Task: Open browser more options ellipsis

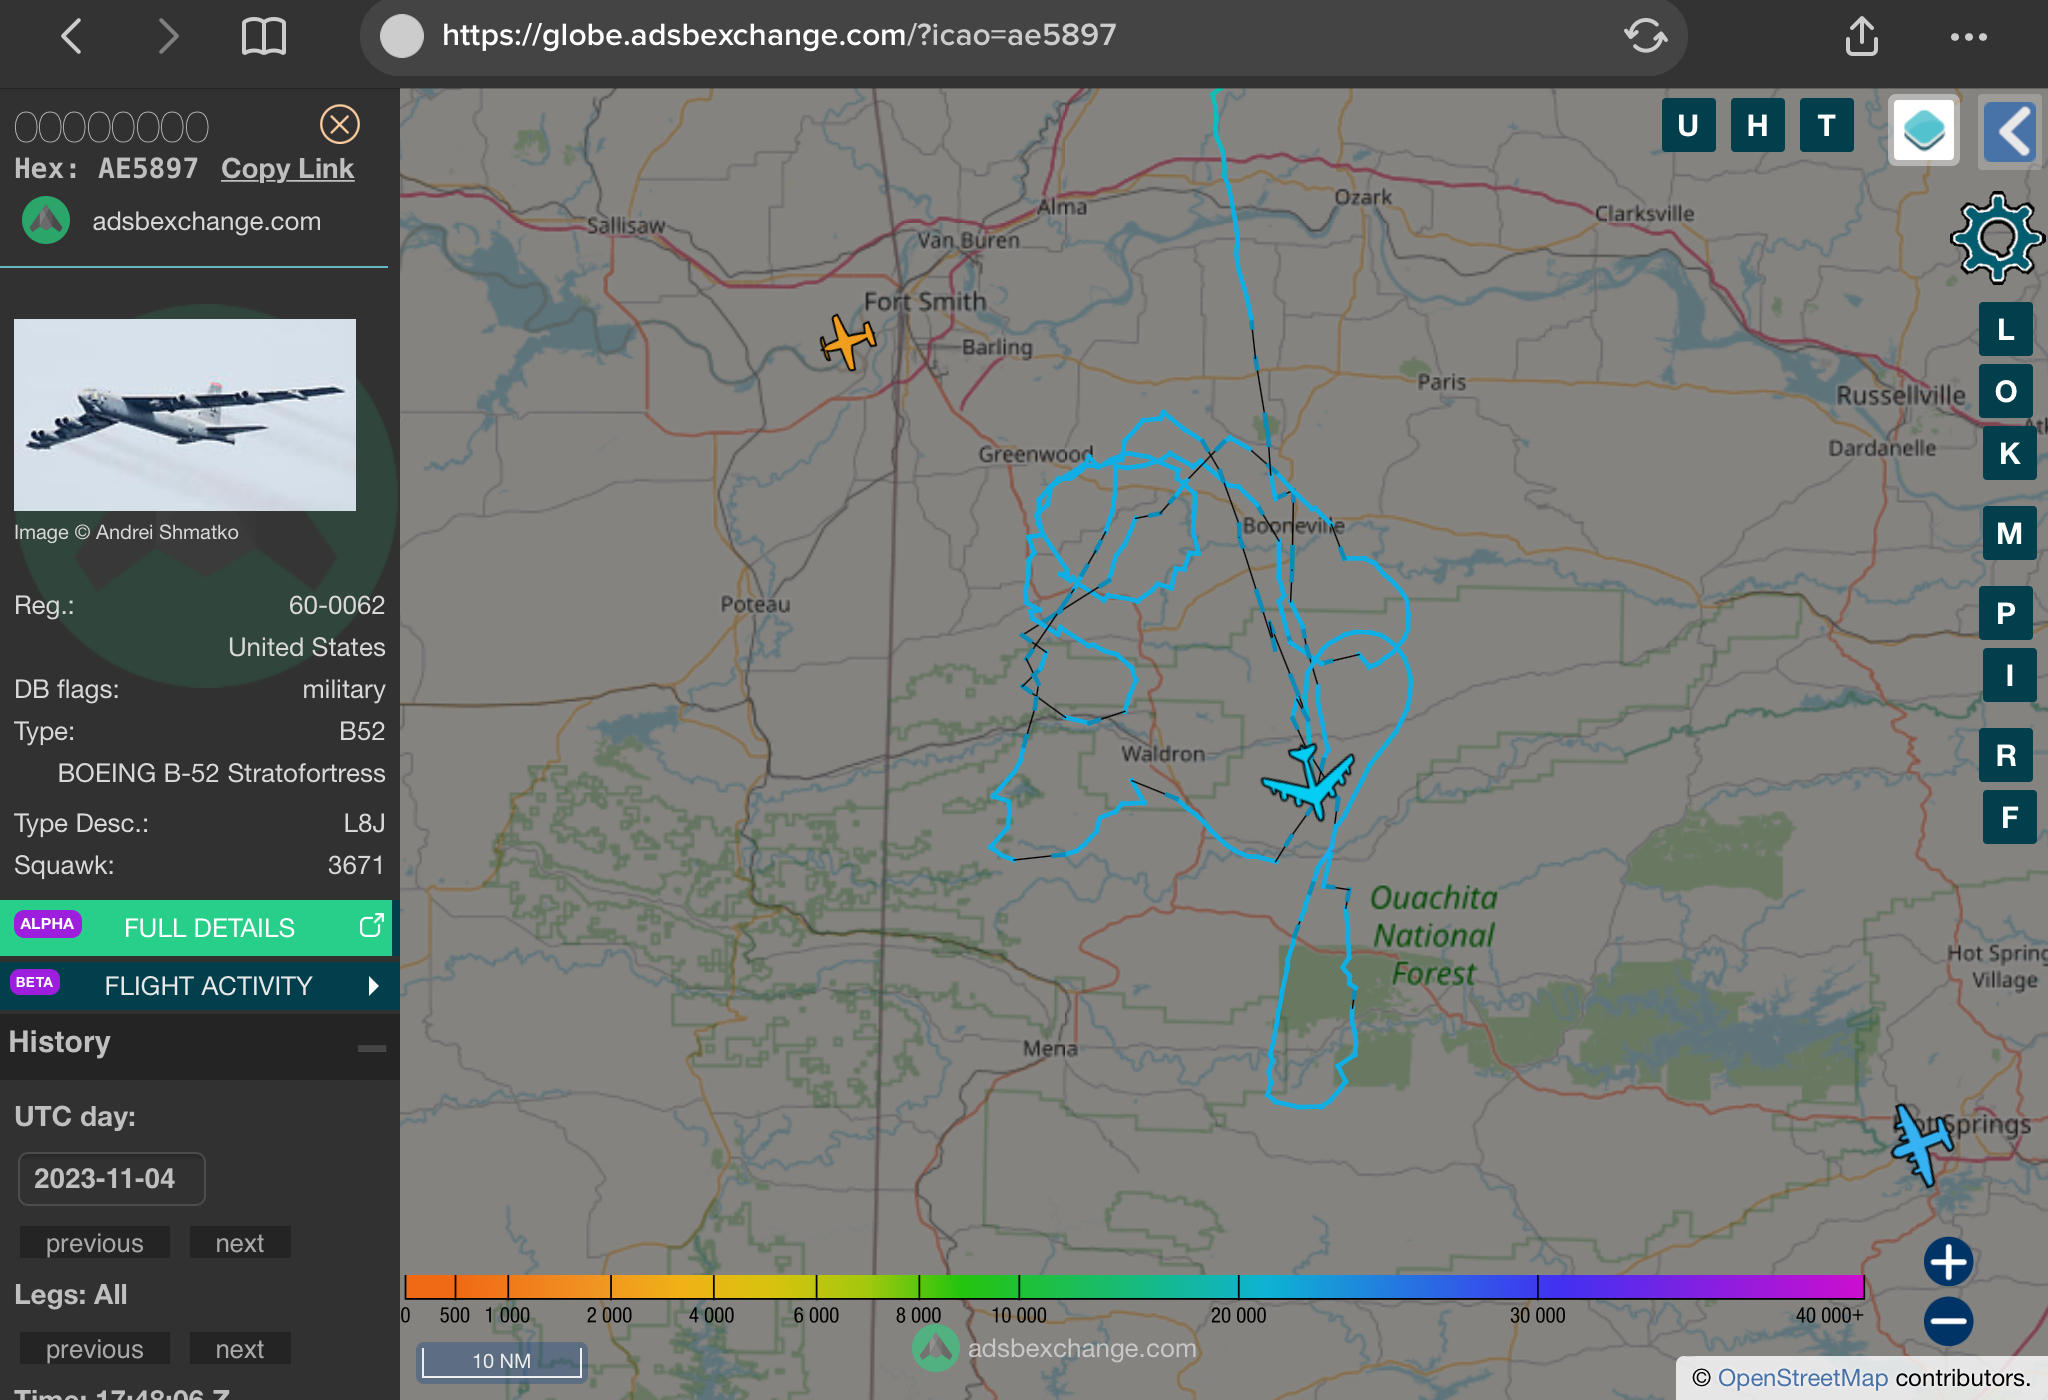Action: 1968,37
